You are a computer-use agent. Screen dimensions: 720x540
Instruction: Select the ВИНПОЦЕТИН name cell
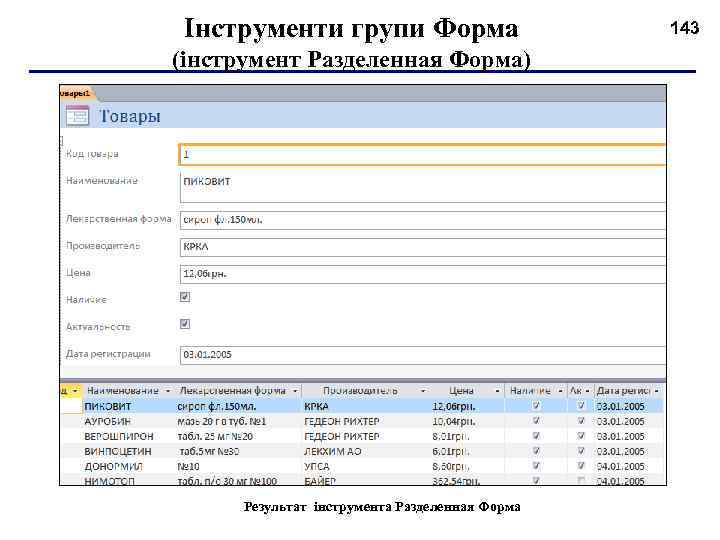[118, 451]
